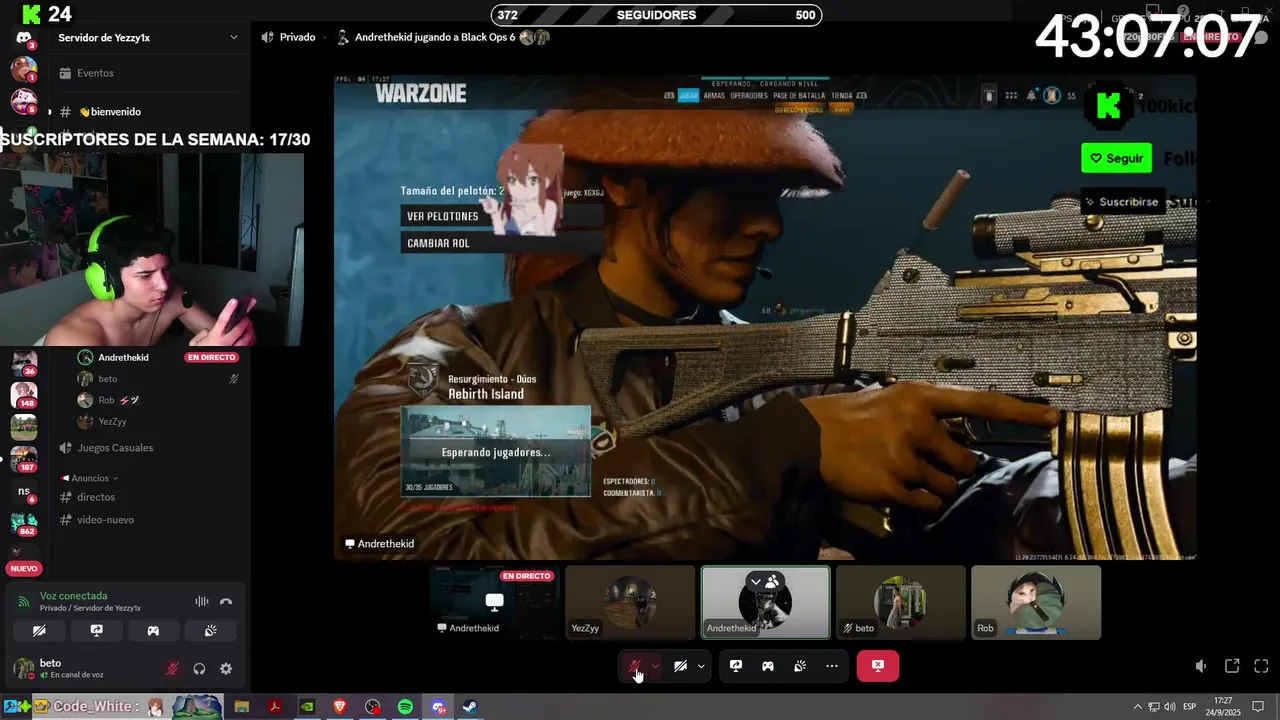
Task: Open soundboard from the call control bar
Action: (800, 666)
